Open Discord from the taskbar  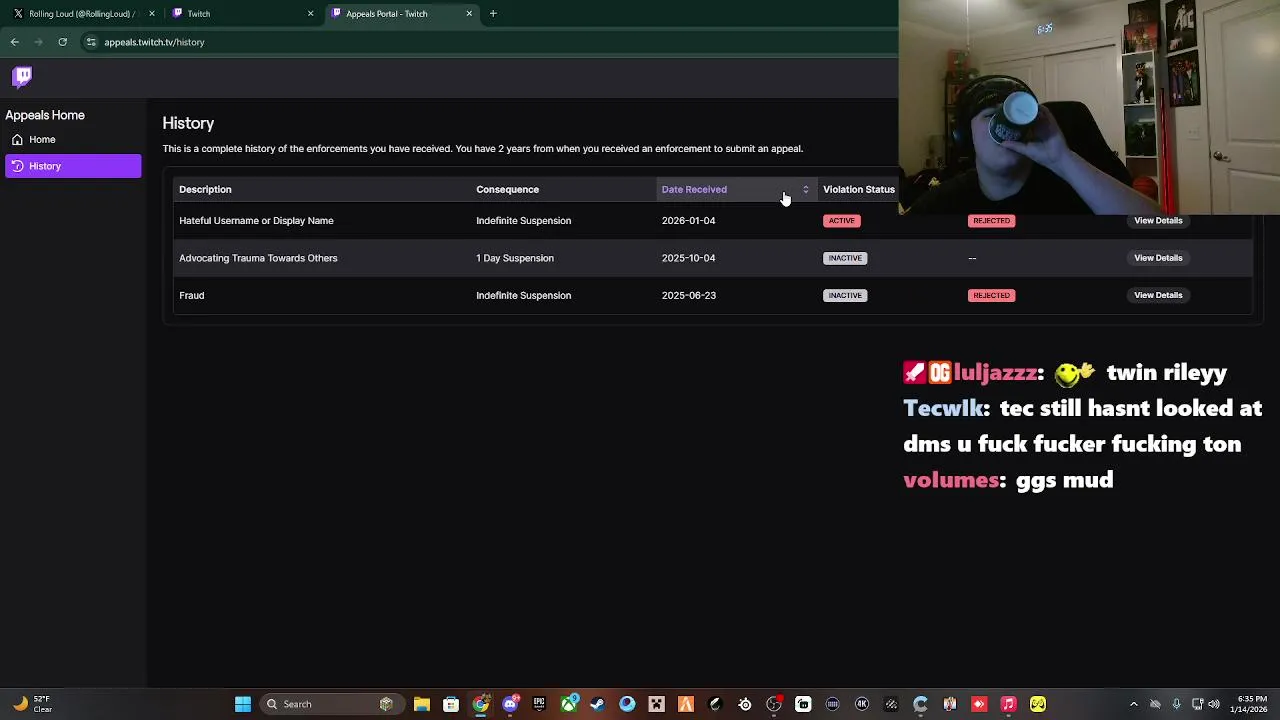[510, 704]
